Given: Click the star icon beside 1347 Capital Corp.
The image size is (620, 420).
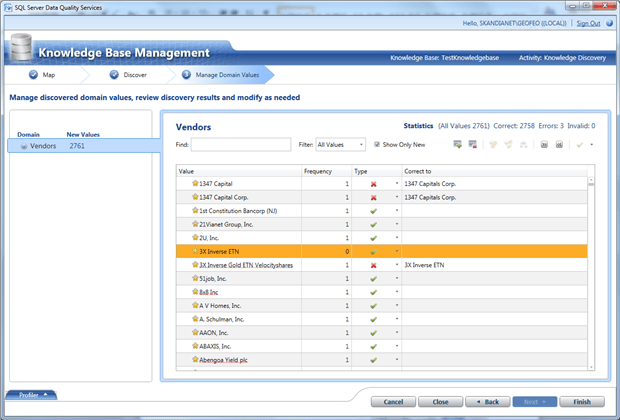Looking at the screenshot, I should pyautogui.click(x=195, y=197).
